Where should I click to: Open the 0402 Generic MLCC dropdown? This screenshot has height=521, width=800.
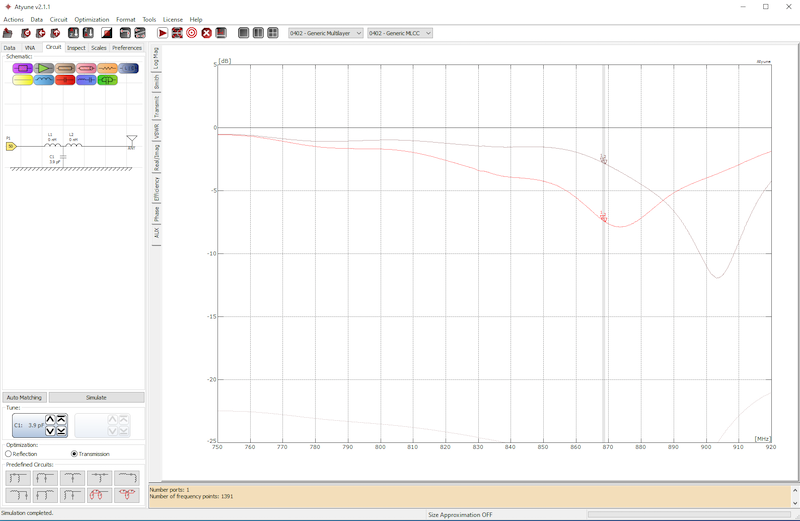[400, 33]
